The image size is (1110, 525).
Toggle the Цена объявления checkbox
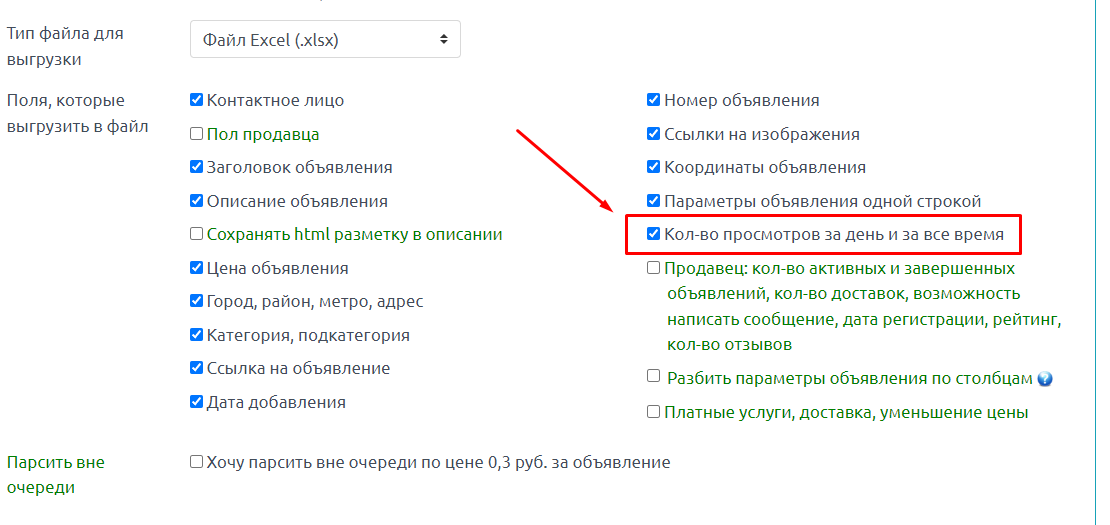197,267
